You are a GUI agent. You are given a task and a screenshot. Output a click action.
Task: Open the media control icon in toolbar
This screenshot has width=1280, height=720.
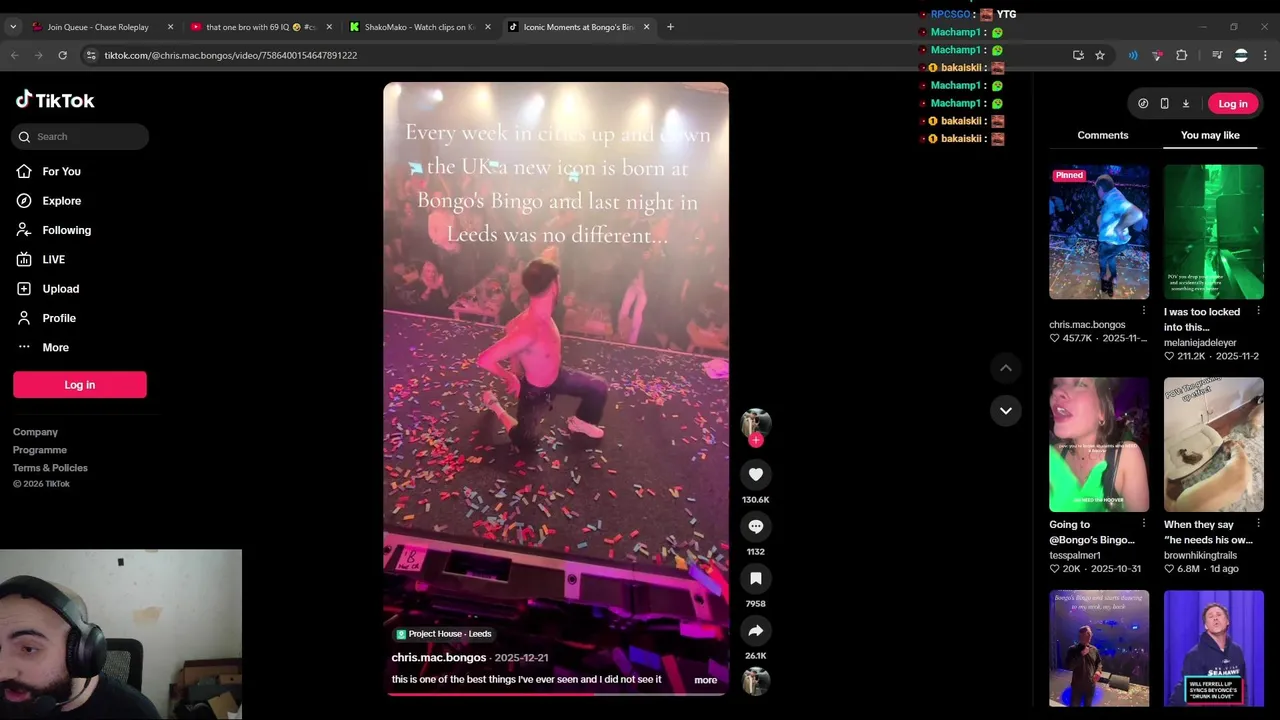1217,55
